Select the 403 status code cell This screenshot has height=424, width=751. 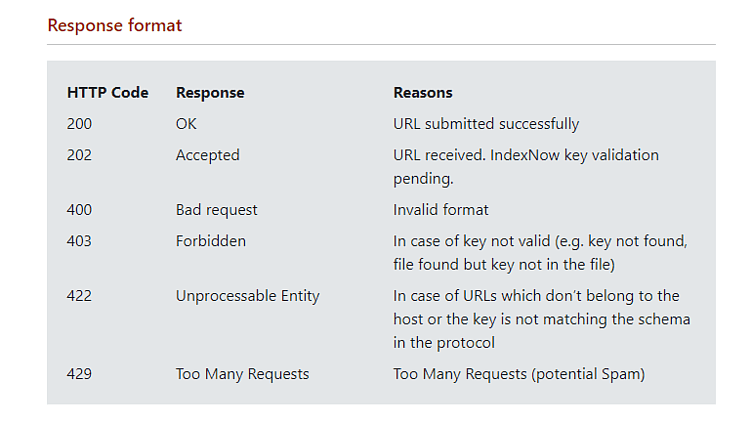coord(79,241)
